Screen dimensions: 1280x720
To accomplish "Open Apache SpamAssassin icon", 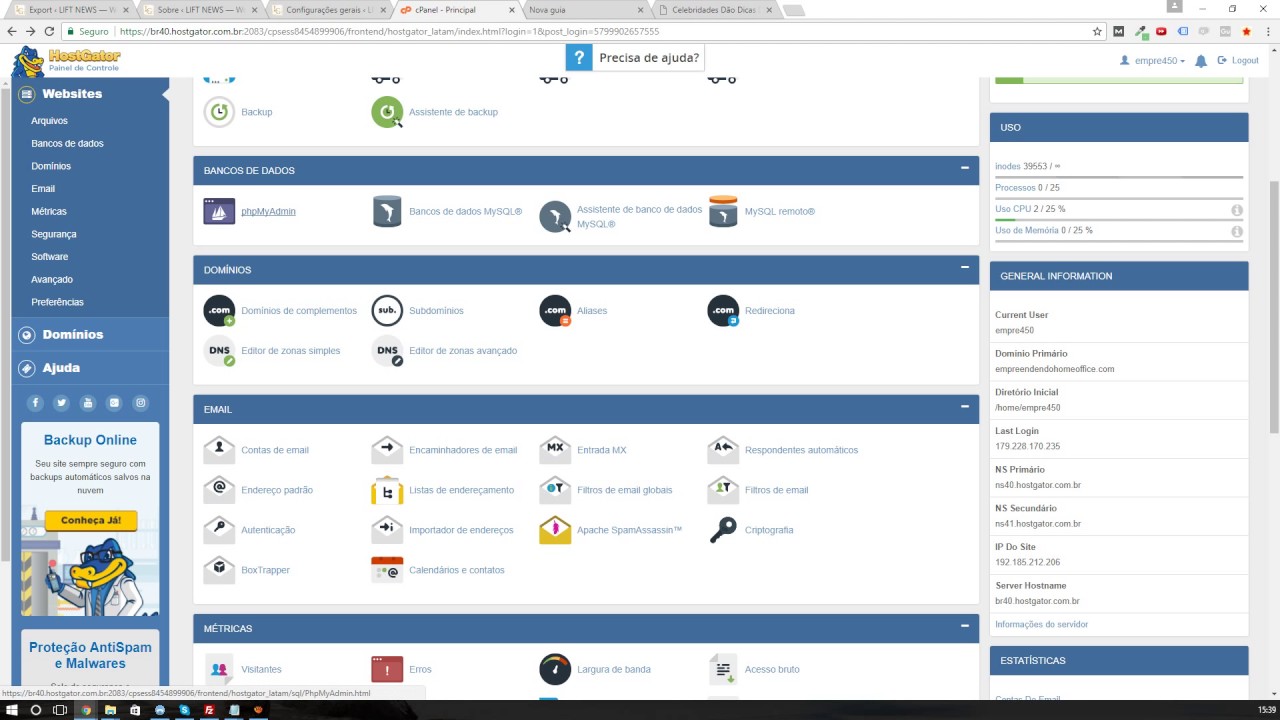I will 555,530.
